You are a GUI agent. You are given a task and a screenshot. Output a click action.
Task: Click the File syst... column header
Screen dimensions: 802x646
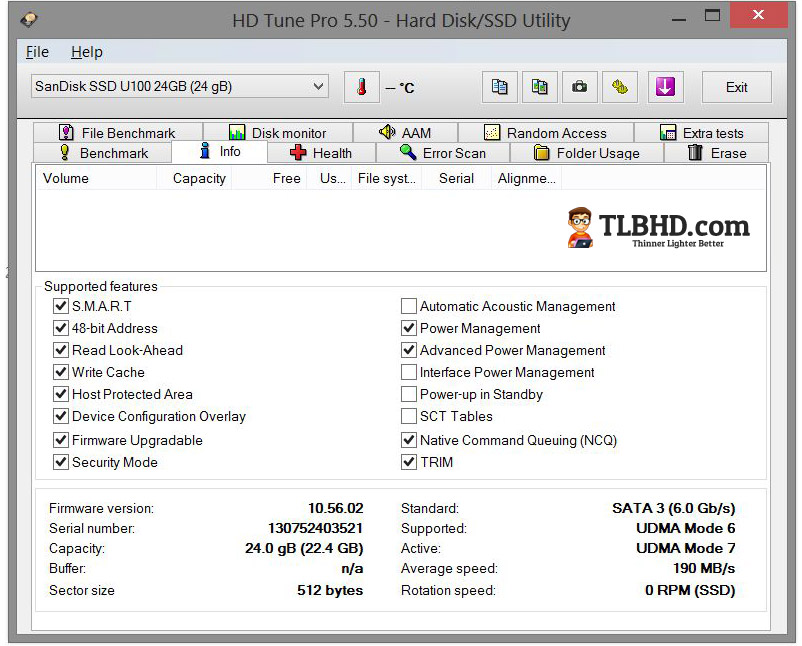pos(386,178)
